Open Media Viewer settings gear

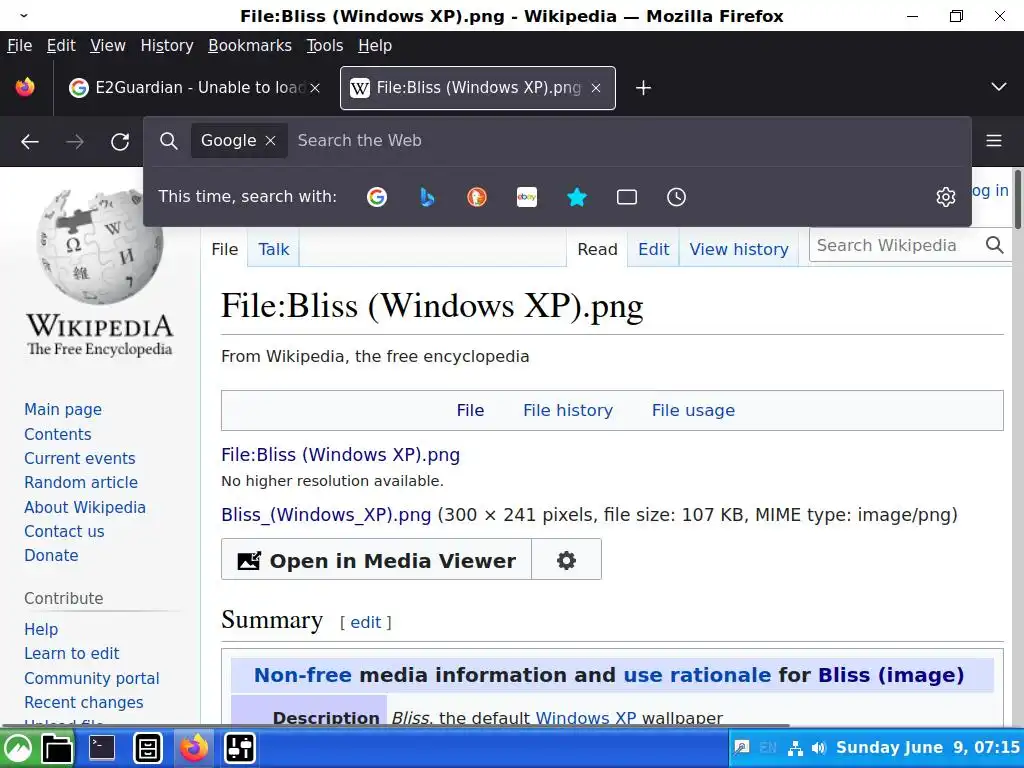tap(566, 560)
